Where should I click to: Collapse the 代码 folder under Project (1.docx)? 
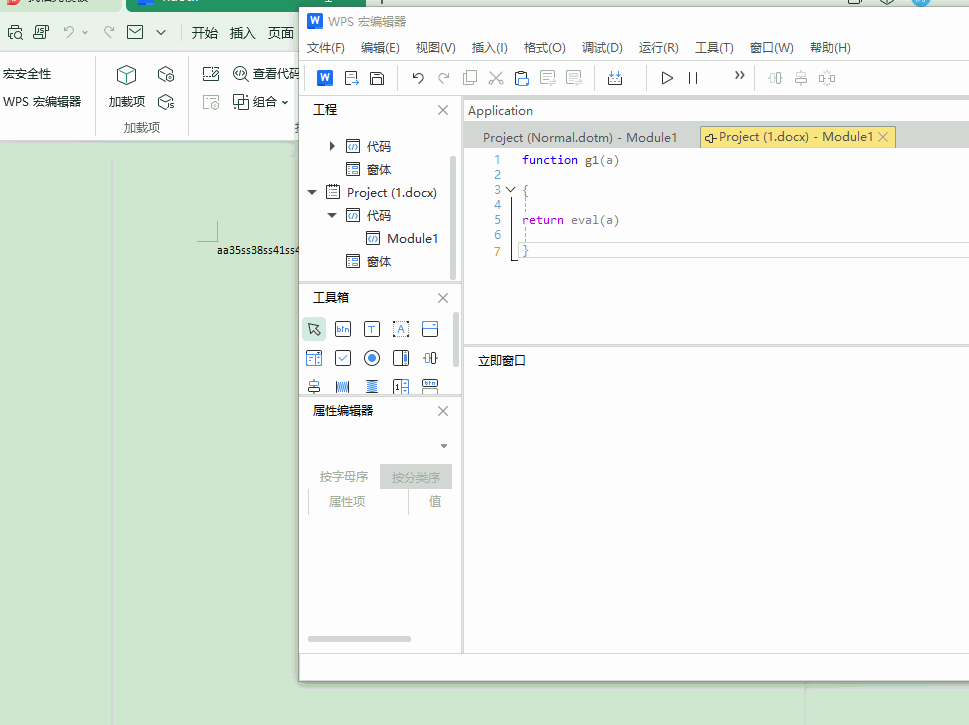click(332, 215)
